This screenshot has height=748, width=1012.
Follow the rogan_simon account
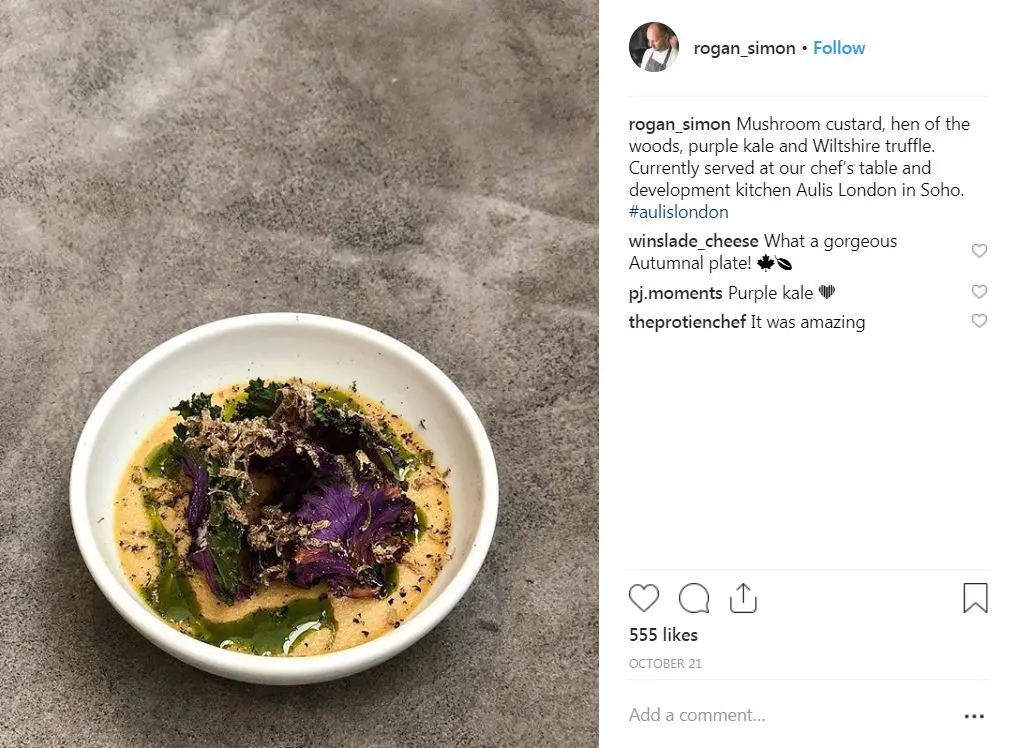pyautogui.click(x=839, y=48)
